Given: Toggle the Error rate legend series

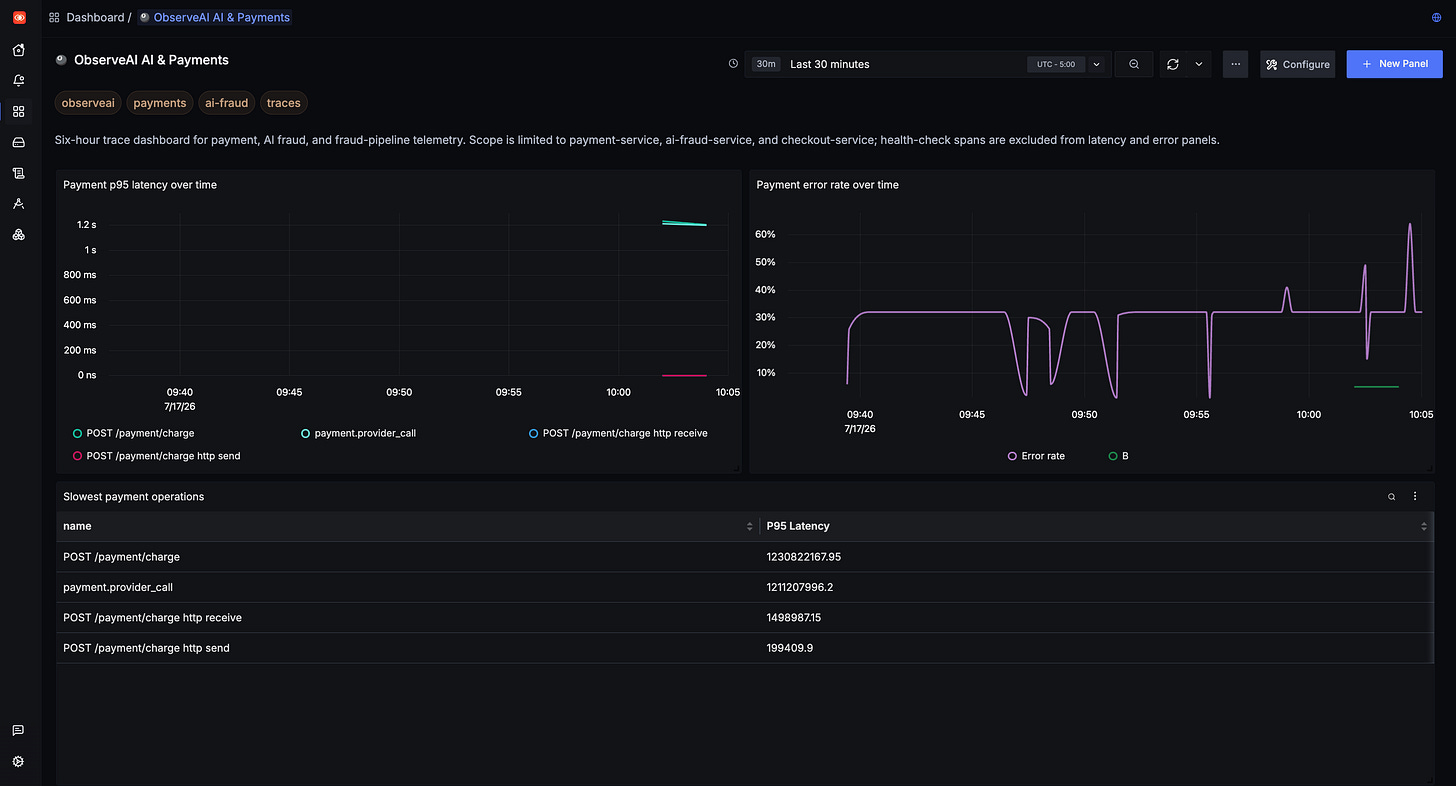Looking at the screenshot, I should coord(1036,456).
